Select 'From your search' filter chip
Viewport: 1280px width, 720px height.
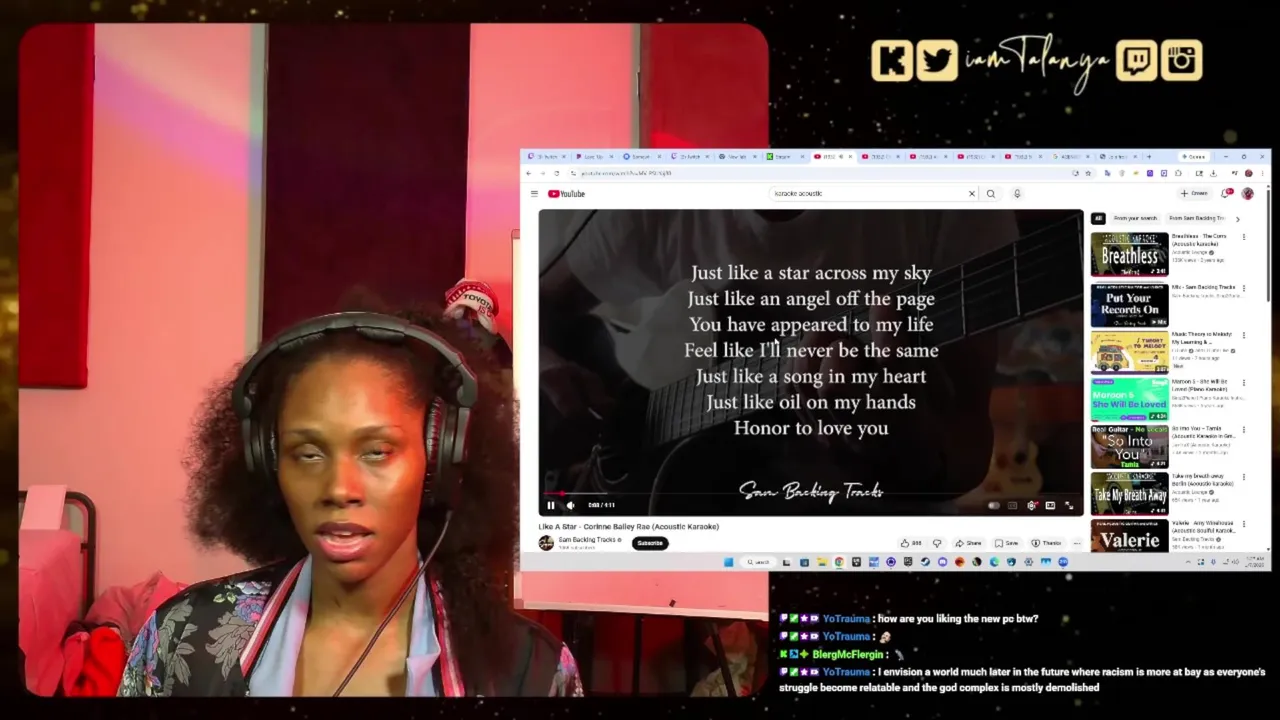point(1135,218)
